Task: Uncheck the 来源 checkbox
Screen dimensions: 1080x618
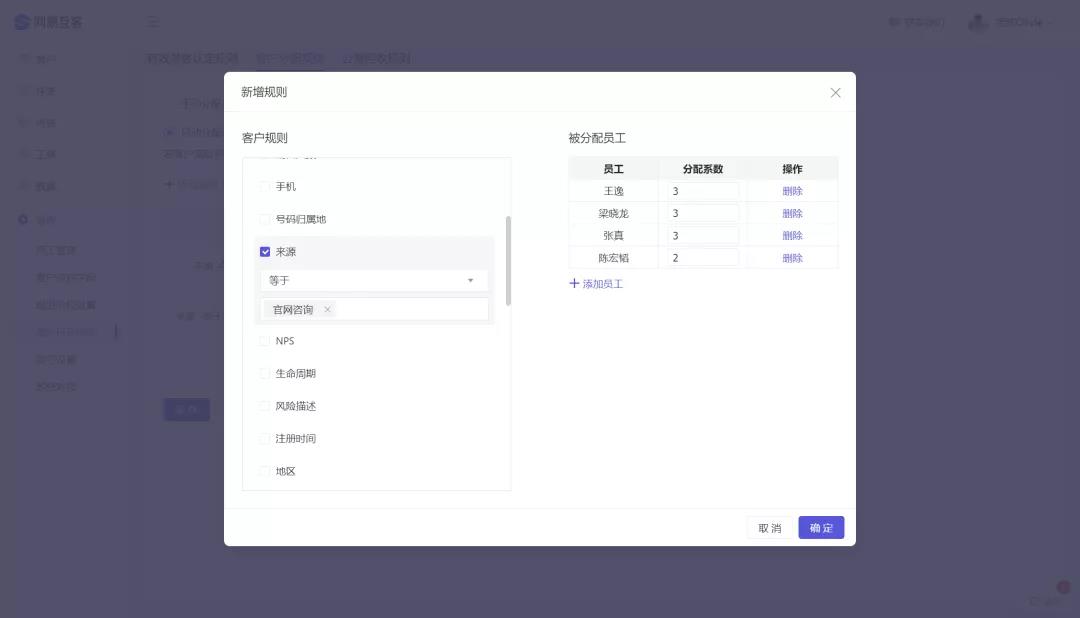Action: (x=265, y=252)
